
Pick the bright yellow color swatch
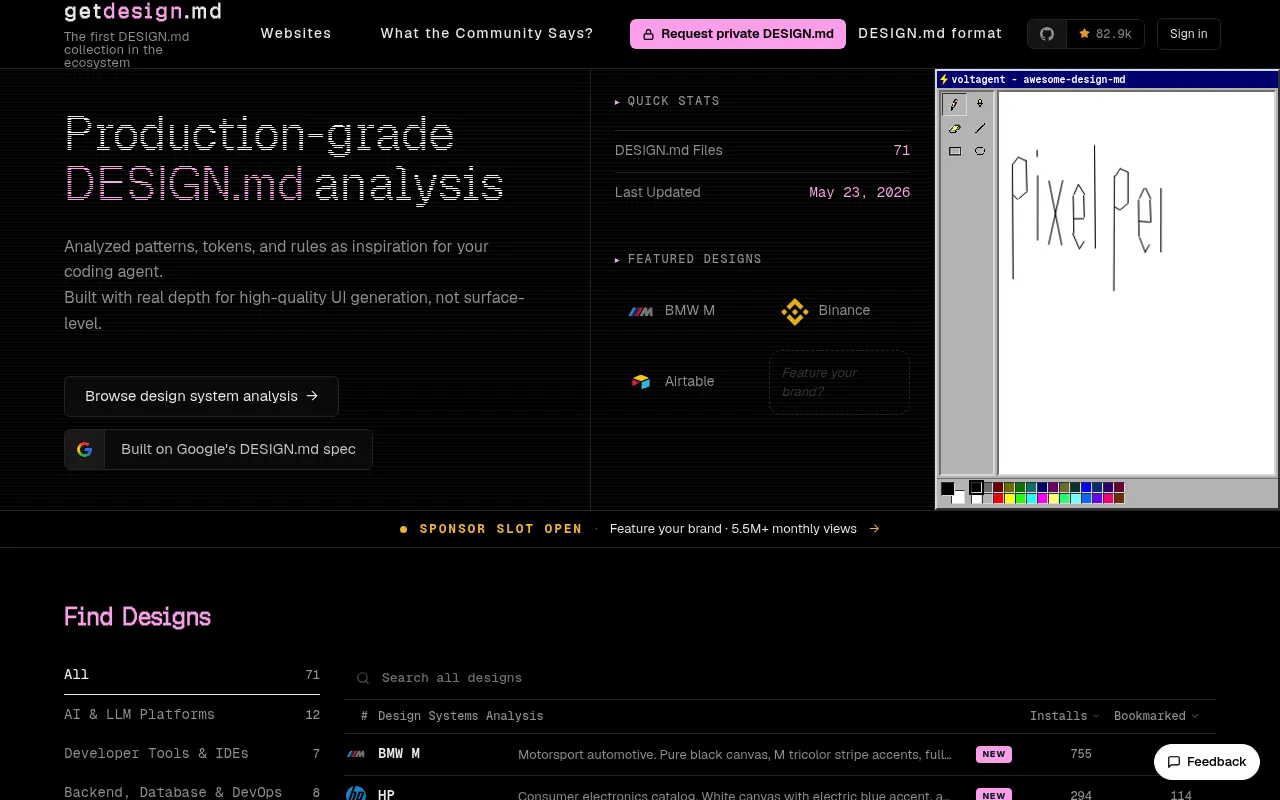[1009, 498]
